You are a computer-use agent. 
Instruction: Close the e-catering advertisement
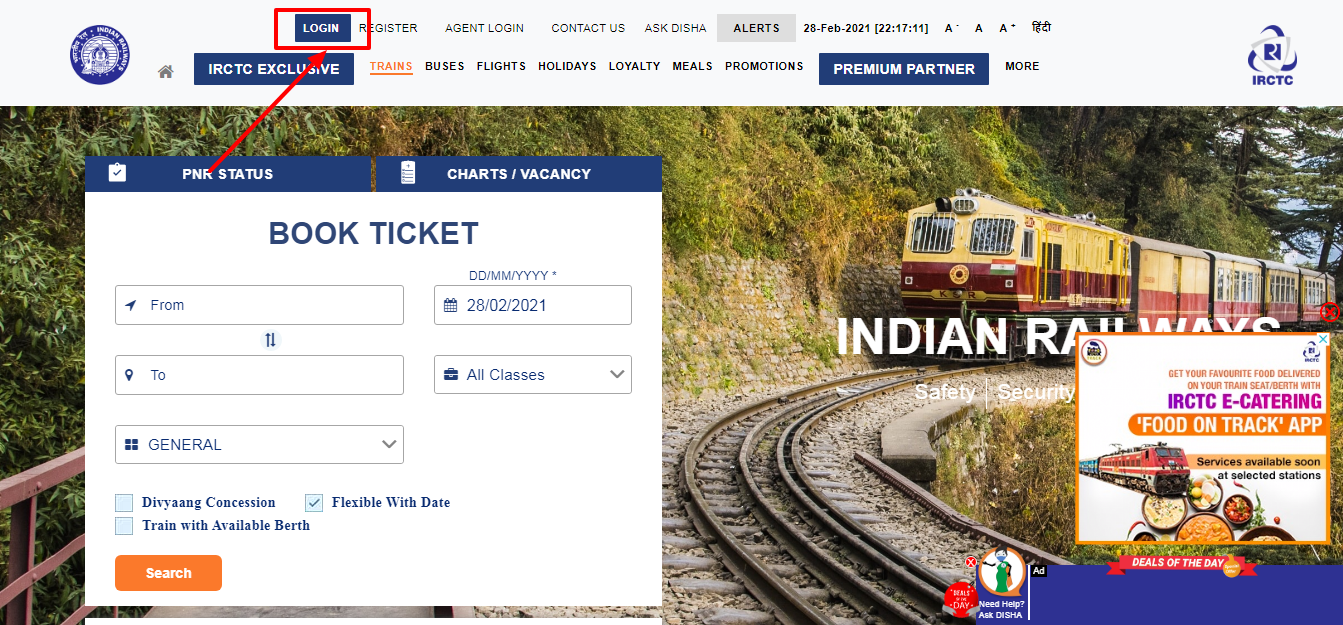1329,312
